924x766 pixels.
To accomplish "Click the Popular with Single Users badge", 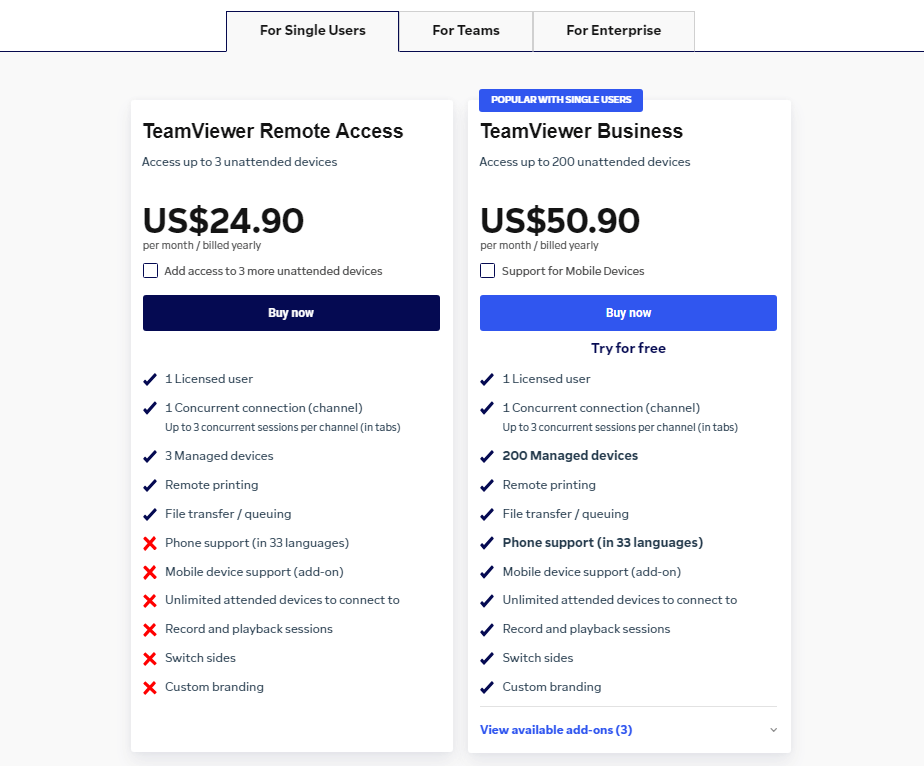I will [561, 100].
